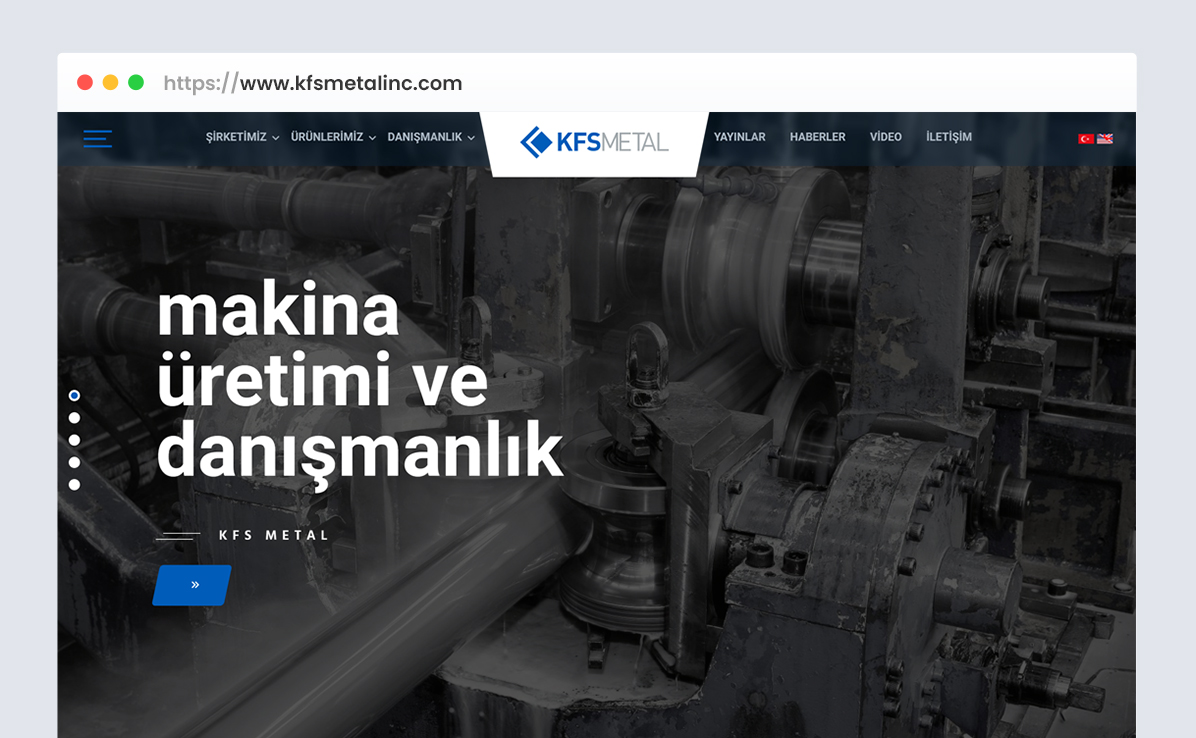Expand the ÜRÜNLERİMİZ dropdown menu
The width and height of the screenshot is (1196, 738).
click(333, 137)
